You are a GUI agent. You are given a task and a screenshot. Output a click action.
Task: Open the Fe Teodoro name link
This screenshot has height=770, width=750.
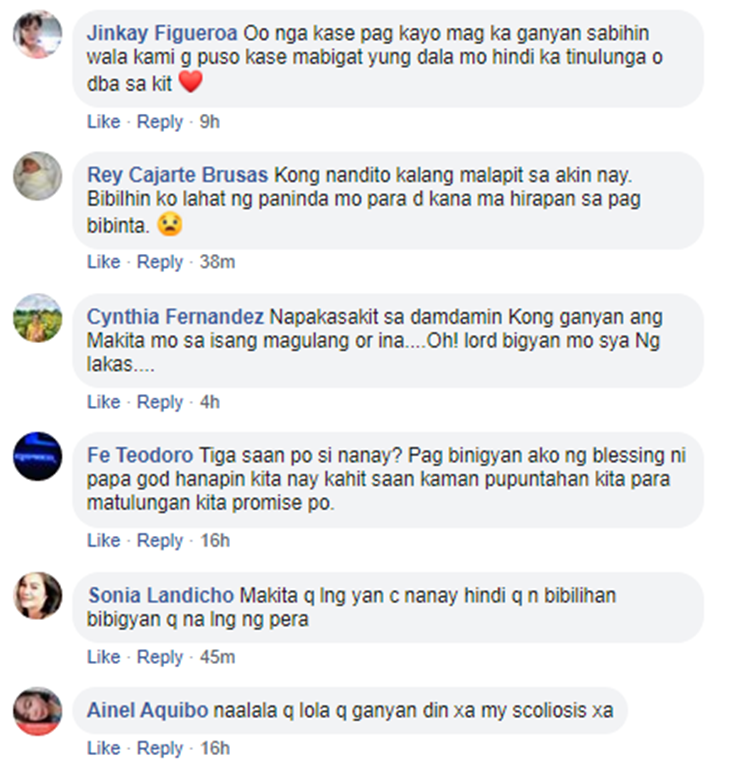pyautogui.click(x=140, y=455)
